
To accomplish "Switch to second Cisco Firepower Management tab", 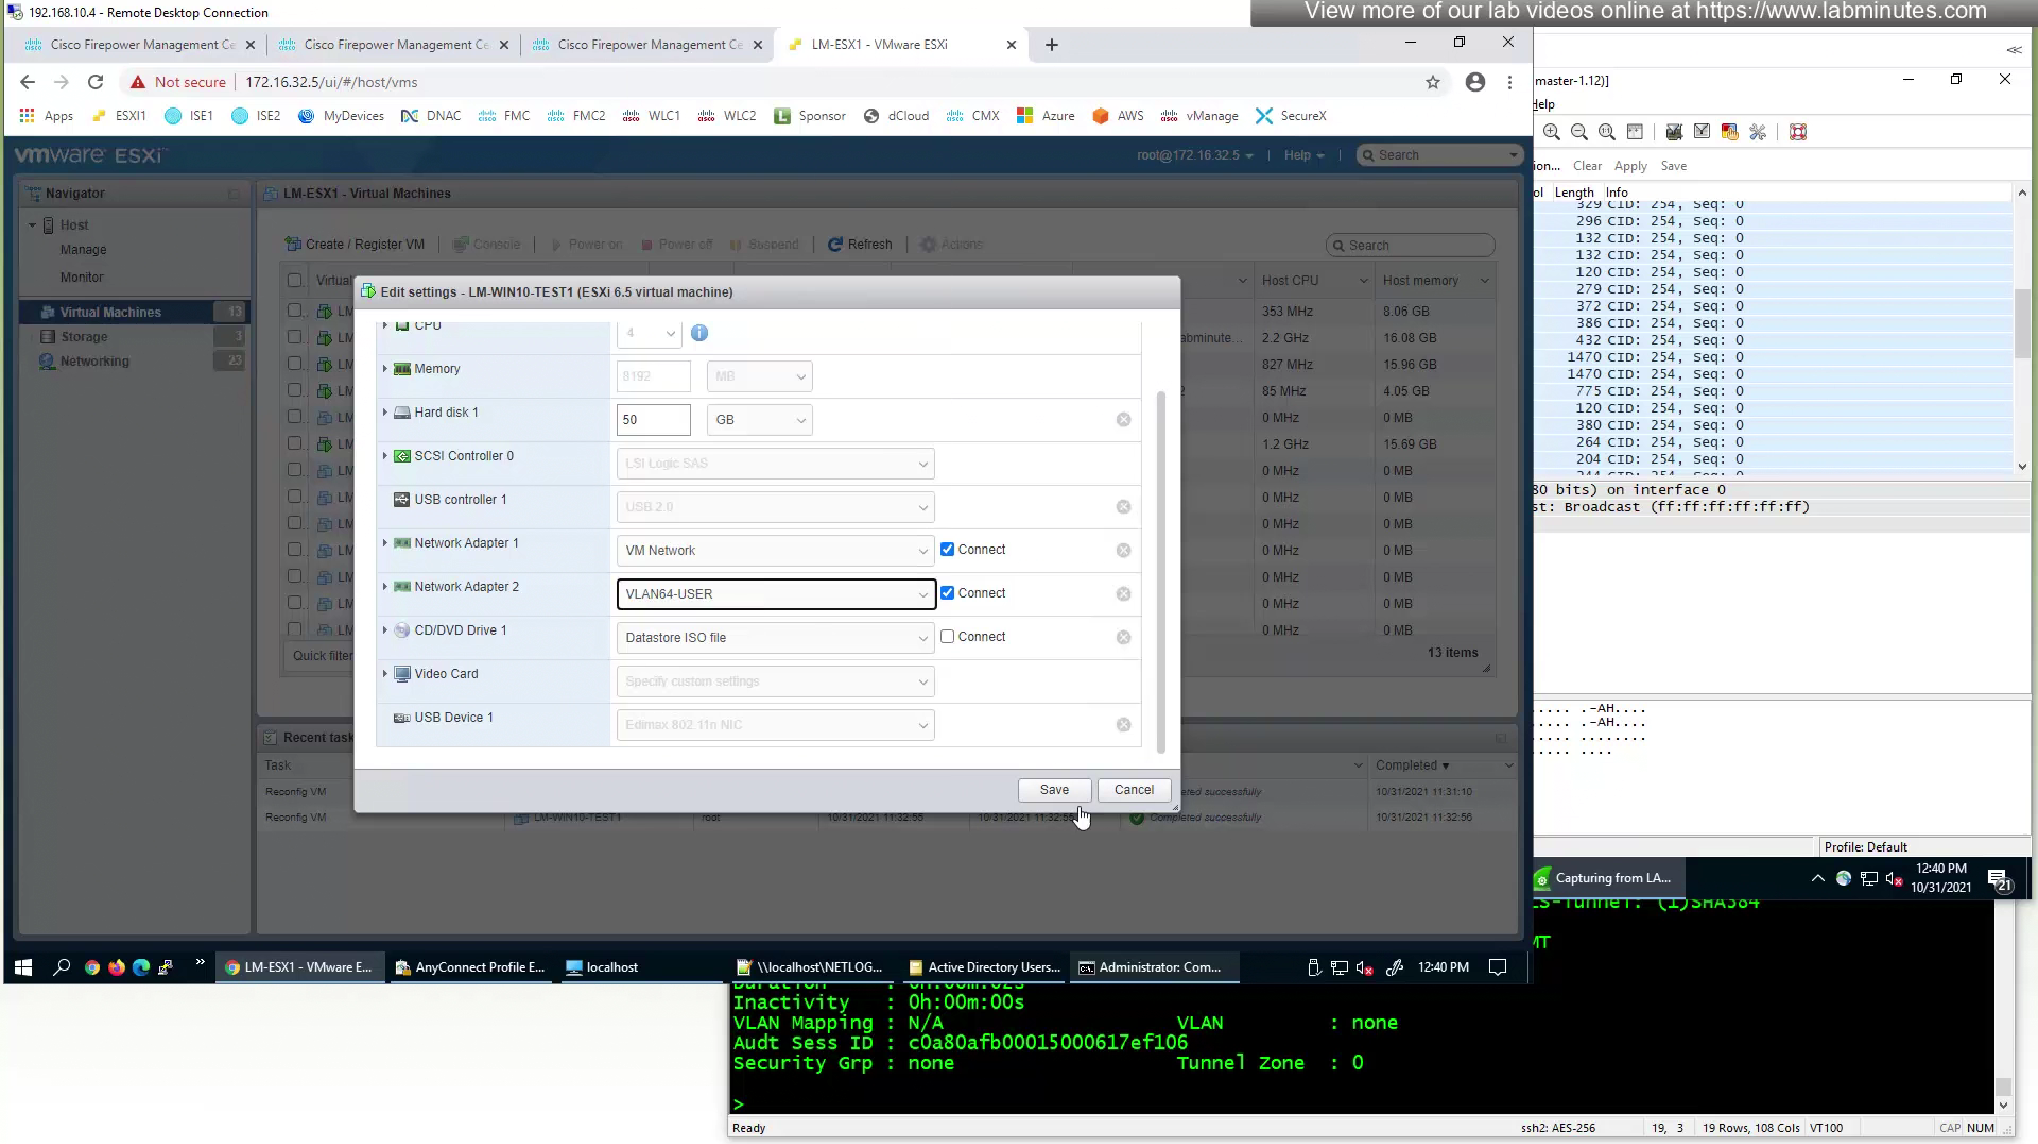I will 394,45.
